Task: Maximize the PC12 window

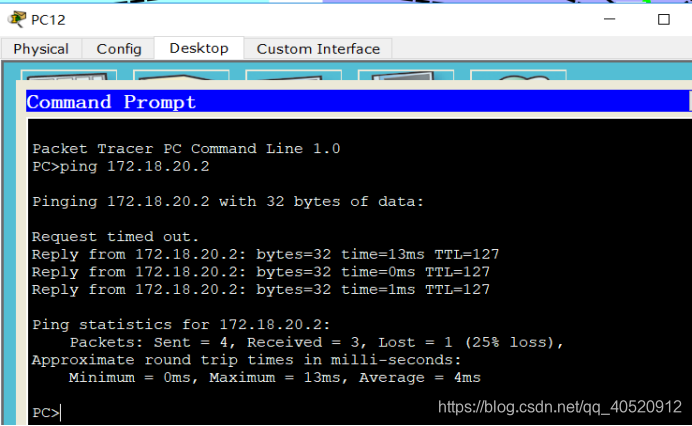Action: [x=663, y=19]
